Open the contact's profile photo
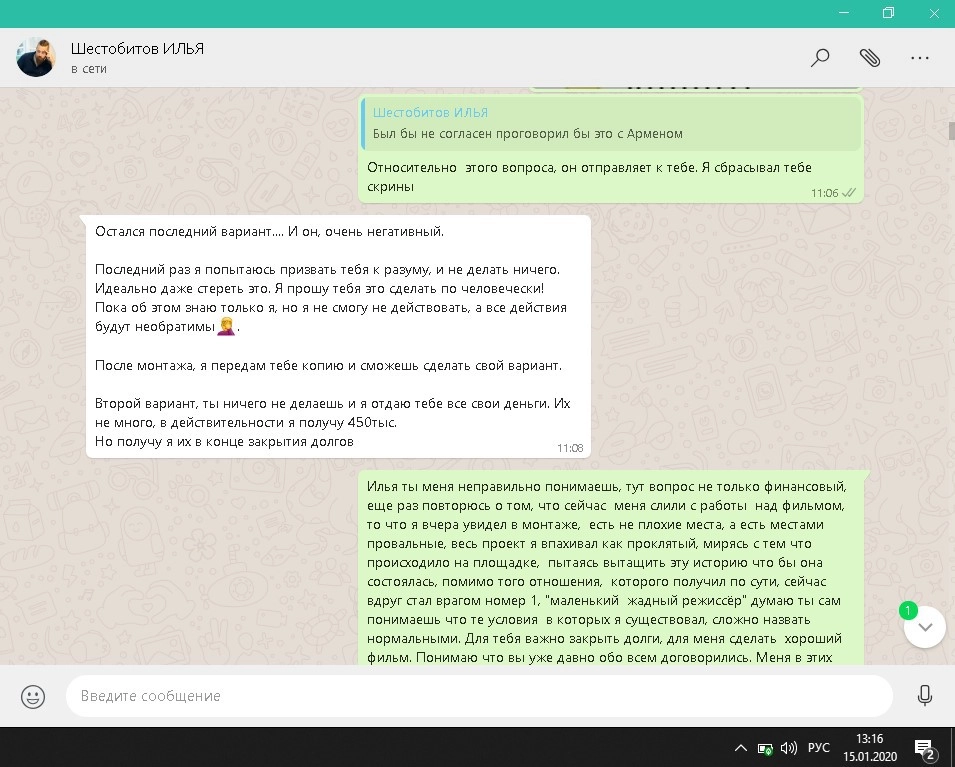The width and height of the screenshot is (955, 767). [x=36, y=58]
